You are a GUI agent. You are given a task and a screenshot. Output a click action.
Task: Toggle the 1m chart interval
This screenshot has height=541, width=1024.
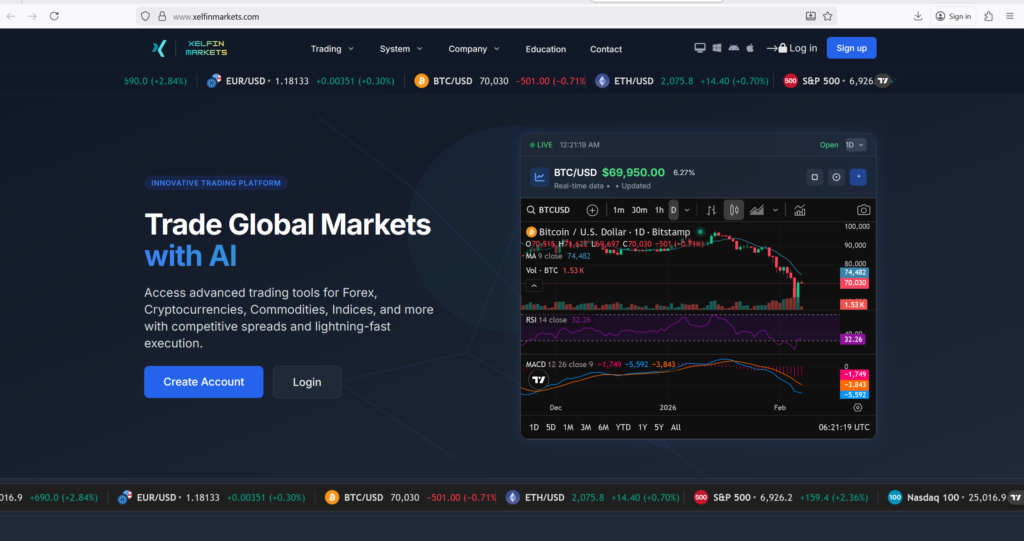coord(618,210)
